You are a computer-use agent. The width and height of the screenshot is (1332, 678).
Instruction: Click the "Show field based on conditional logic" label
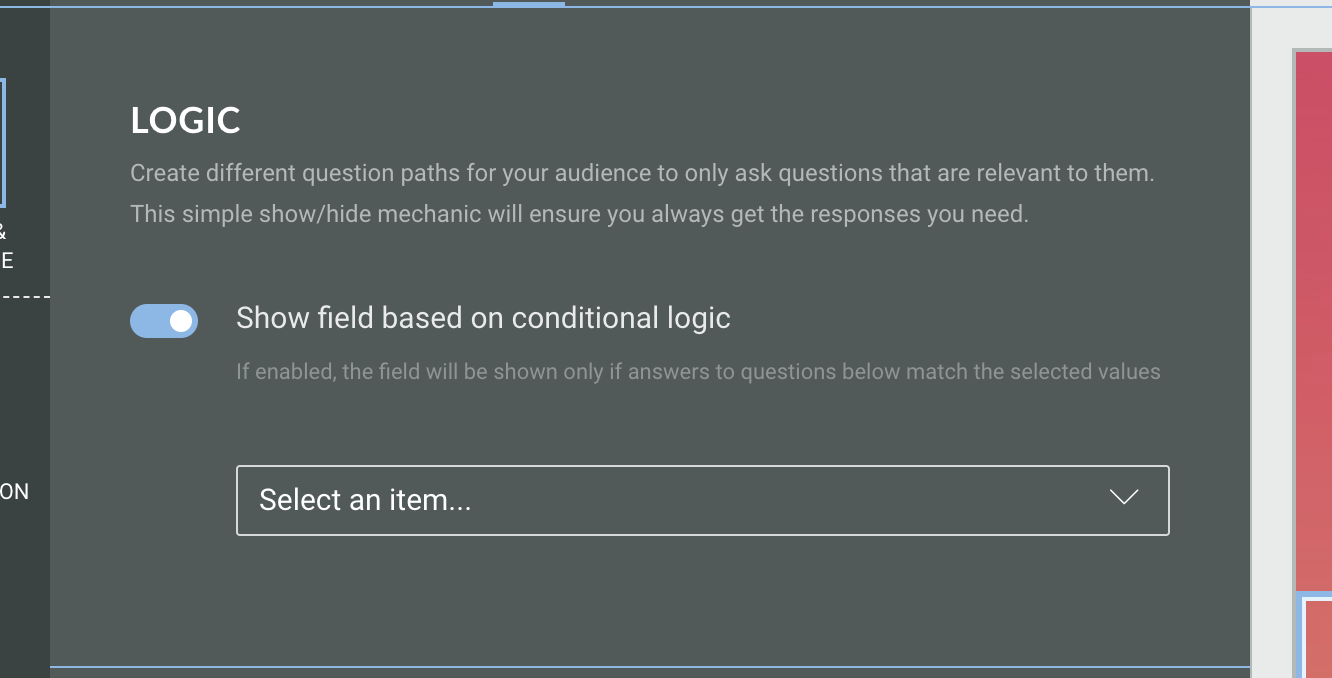(x=483, y=318)
